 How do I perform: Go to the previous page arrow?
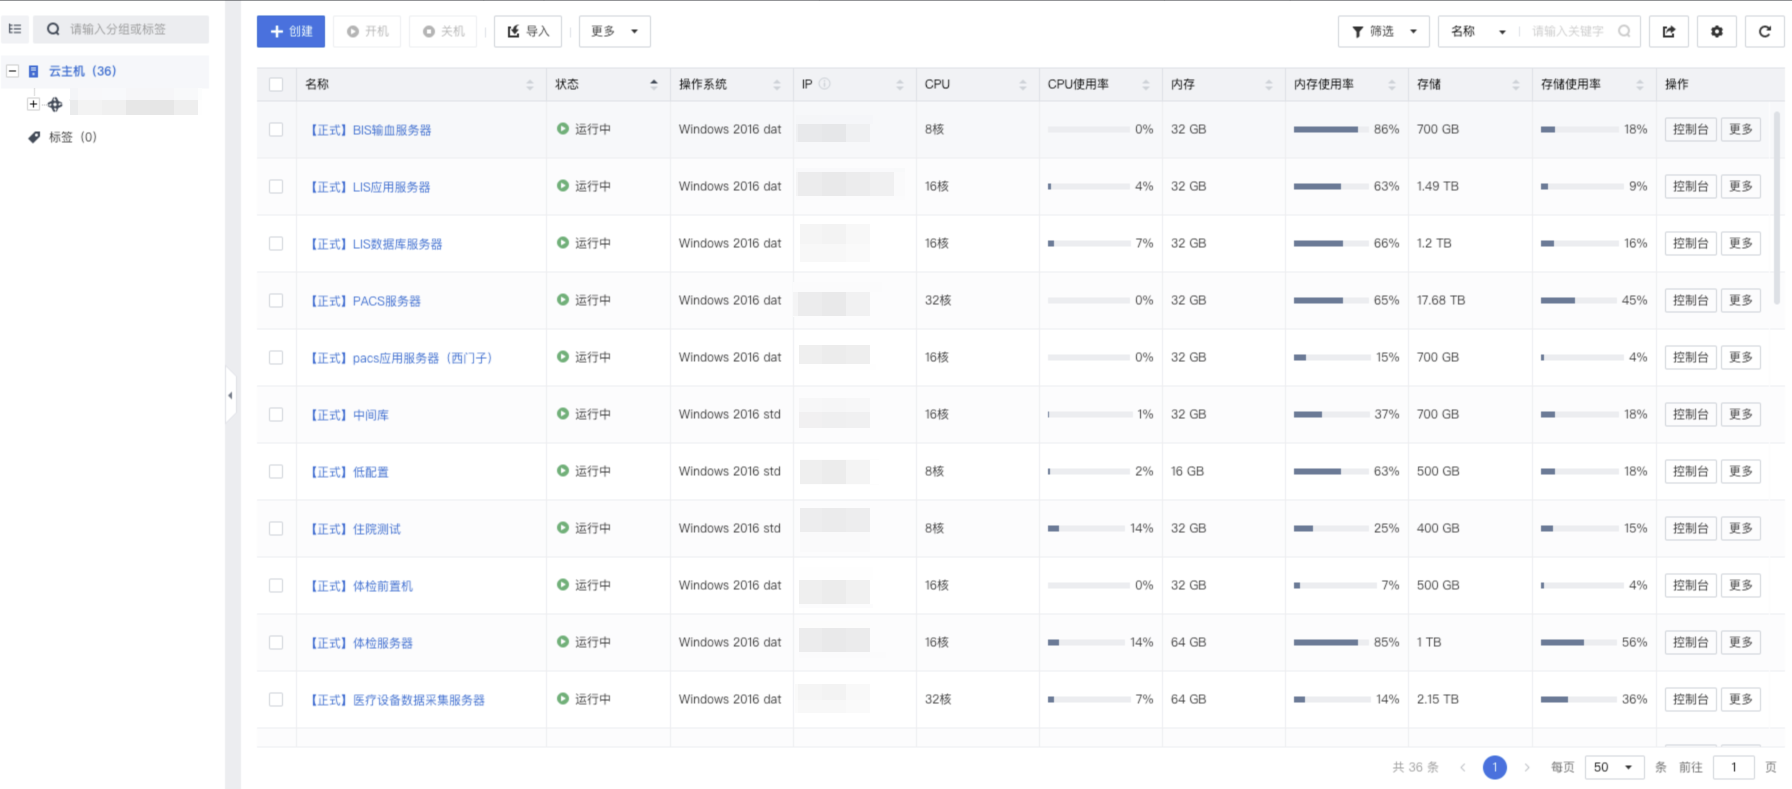(x=1463, y=767)
